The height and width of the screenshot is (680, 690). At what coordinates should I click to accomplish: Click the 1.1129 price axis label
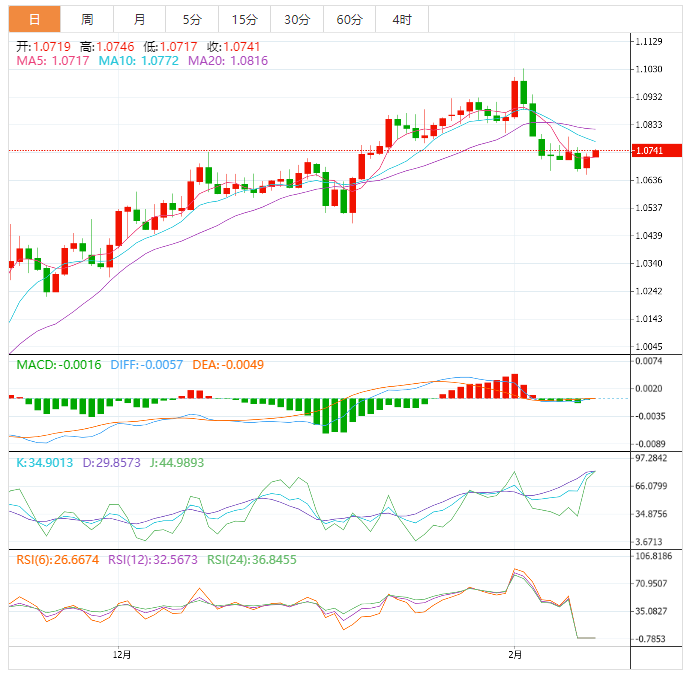649,42
